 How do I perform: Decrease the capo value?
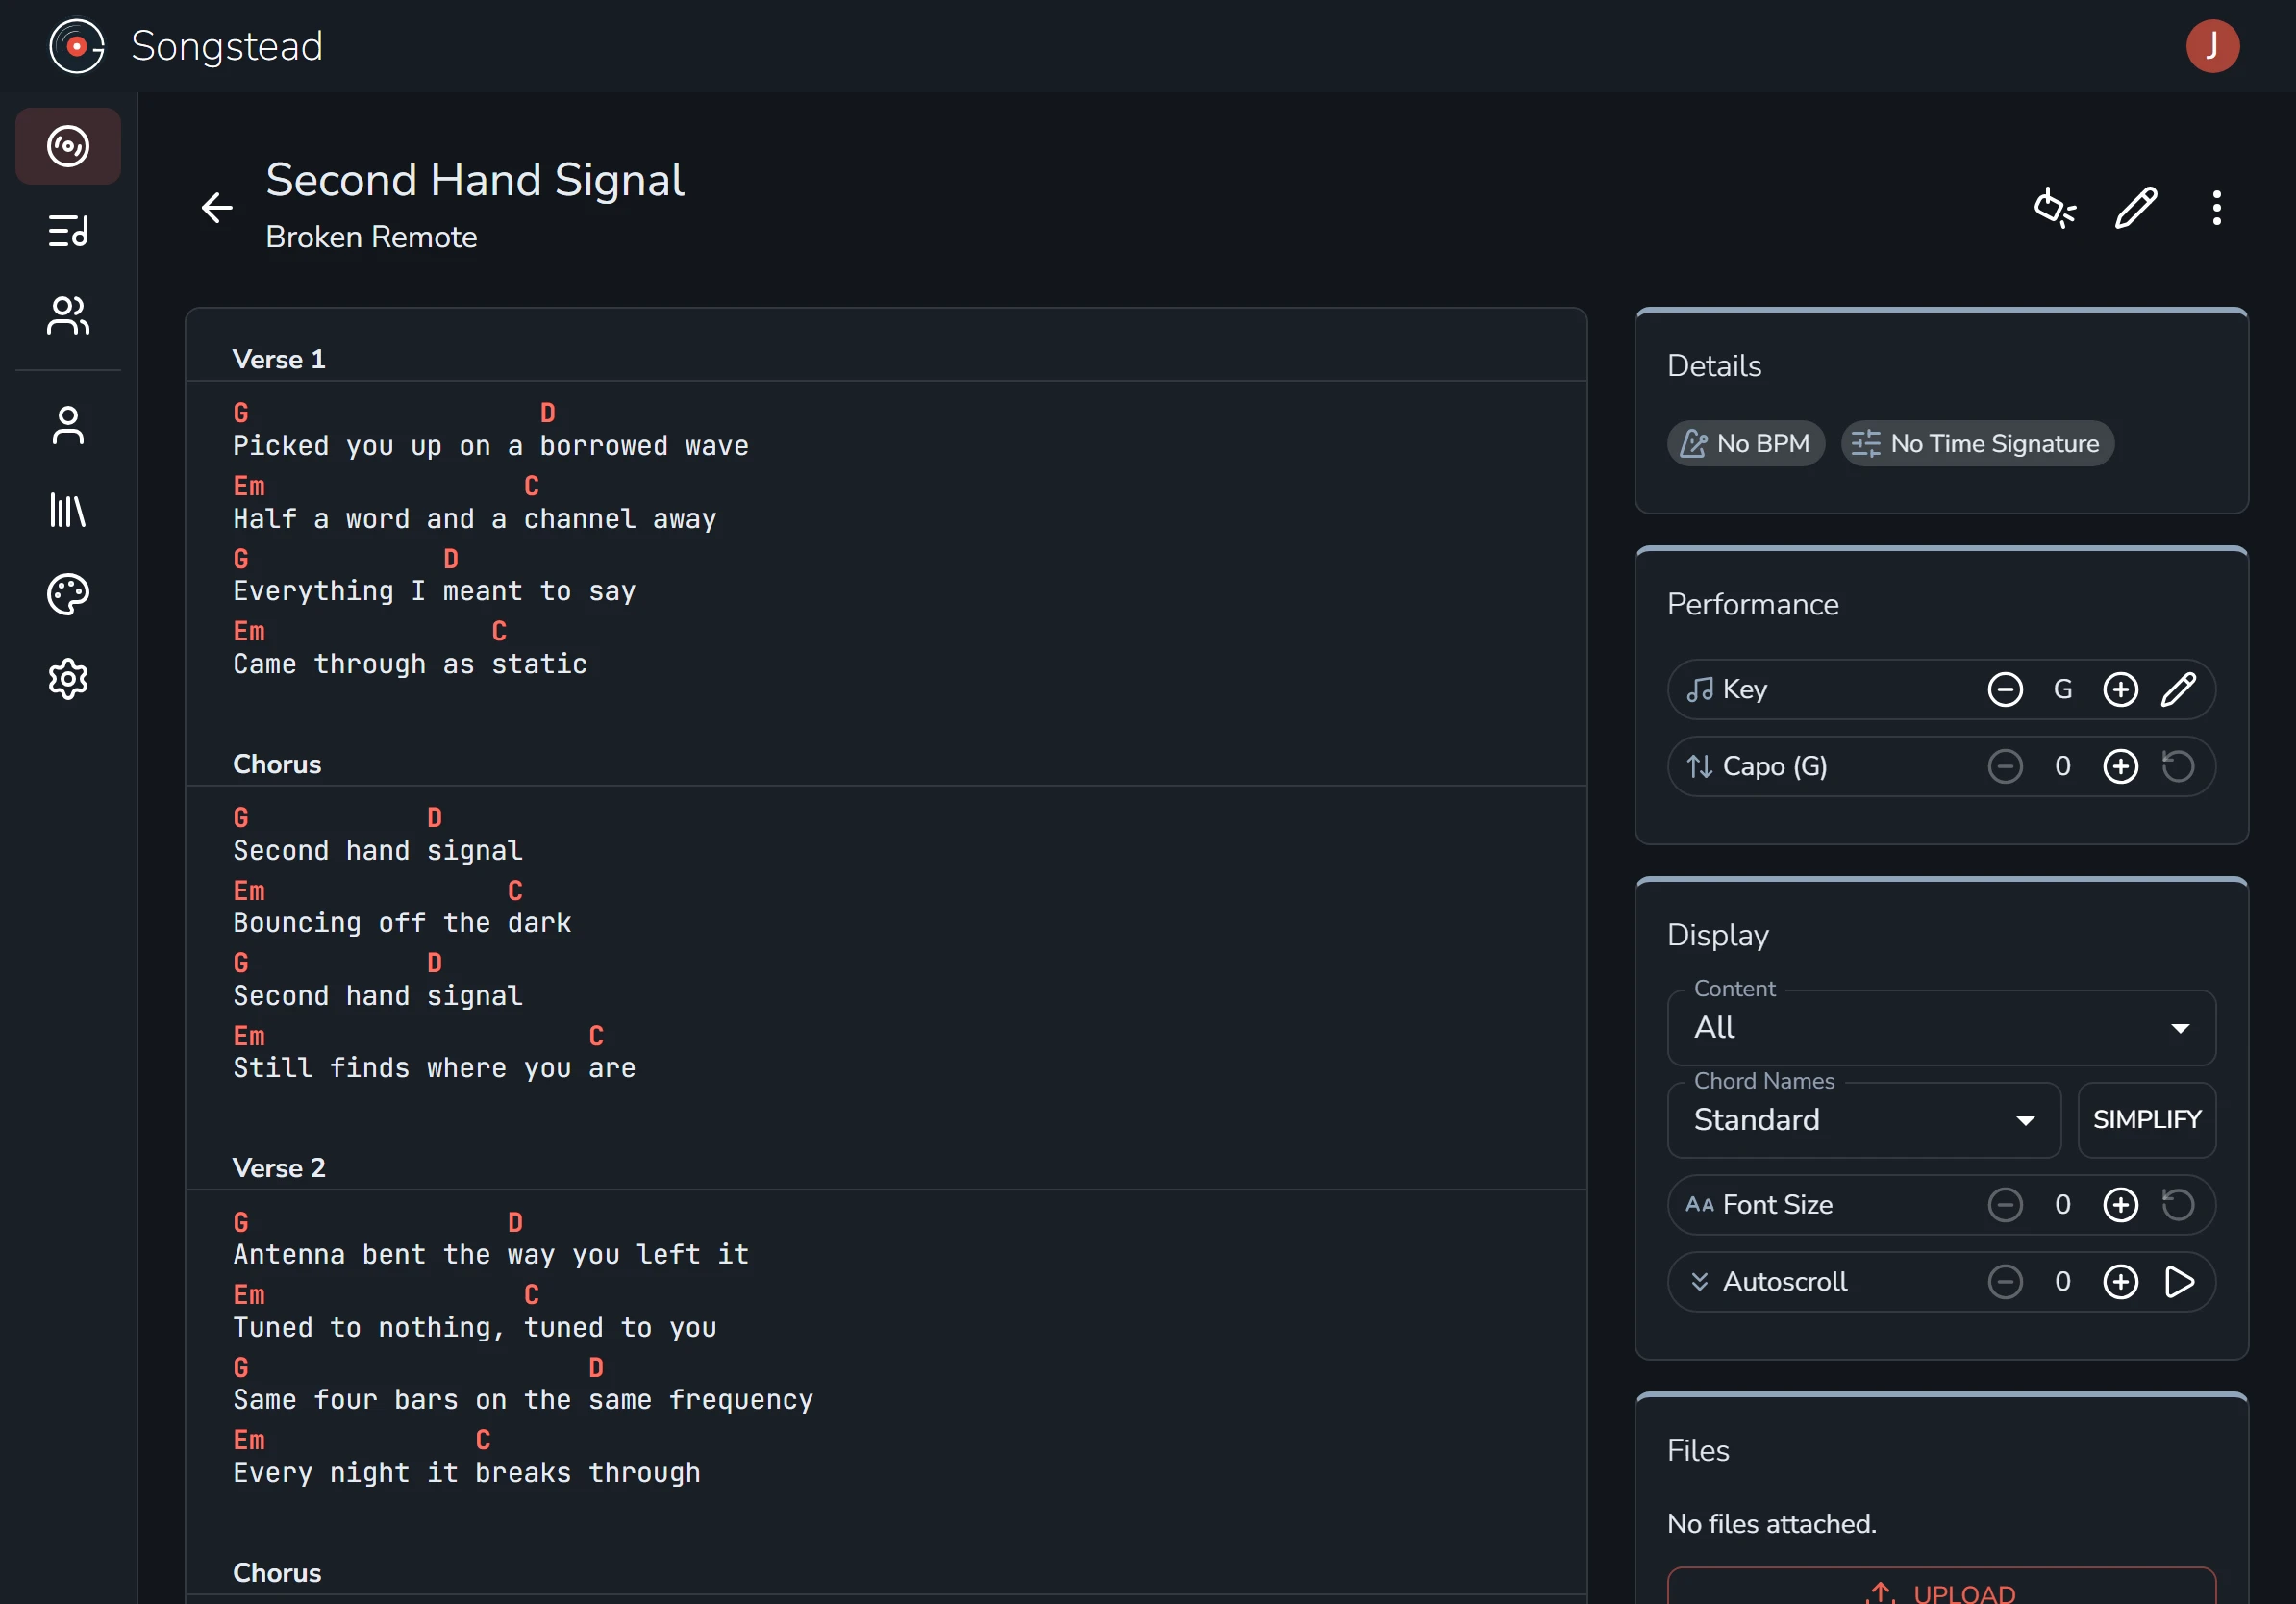point(2004,766)
